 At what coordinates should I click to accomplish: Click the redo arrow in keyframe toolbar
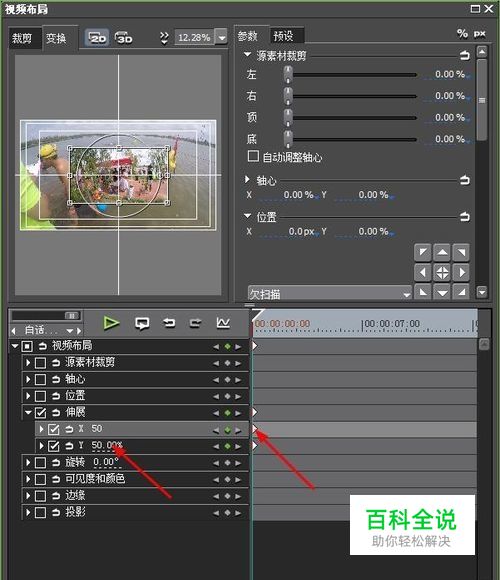point(196,323)
